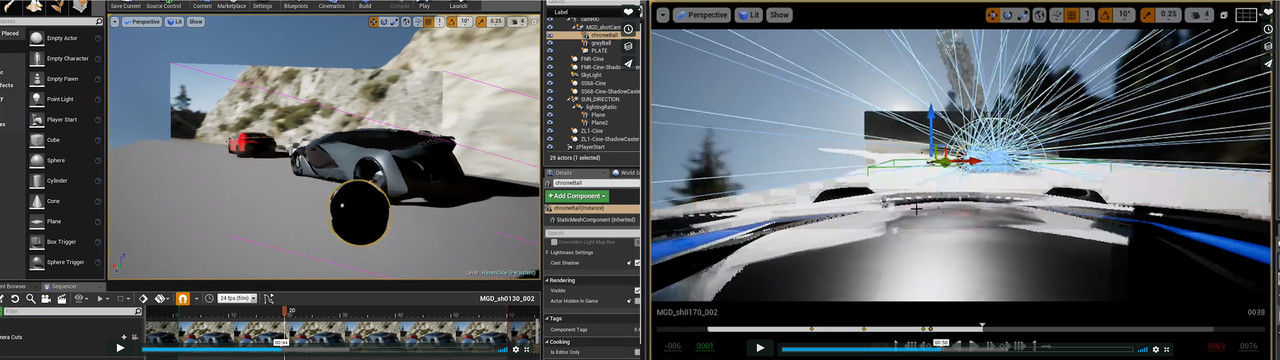Open 24 fps (film) frame rate dropdown
Image resolution: width=1280 pixels, height=360 pixels.
(237, 298)
